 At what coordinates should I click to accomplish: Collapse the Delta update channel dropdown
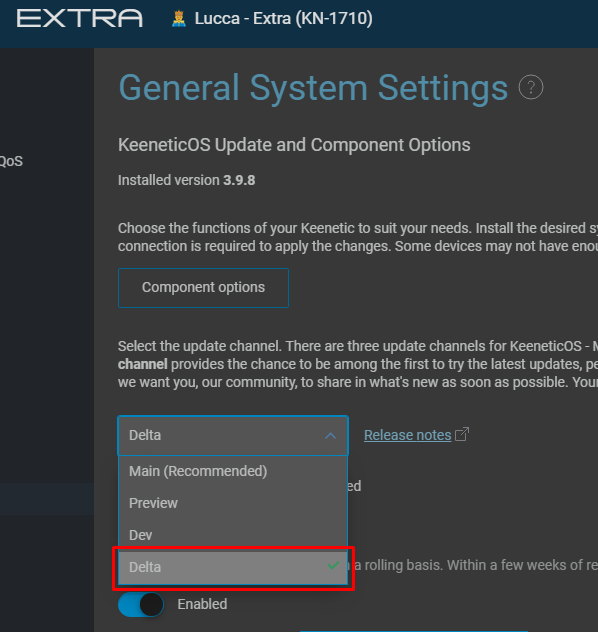[233, 435]
